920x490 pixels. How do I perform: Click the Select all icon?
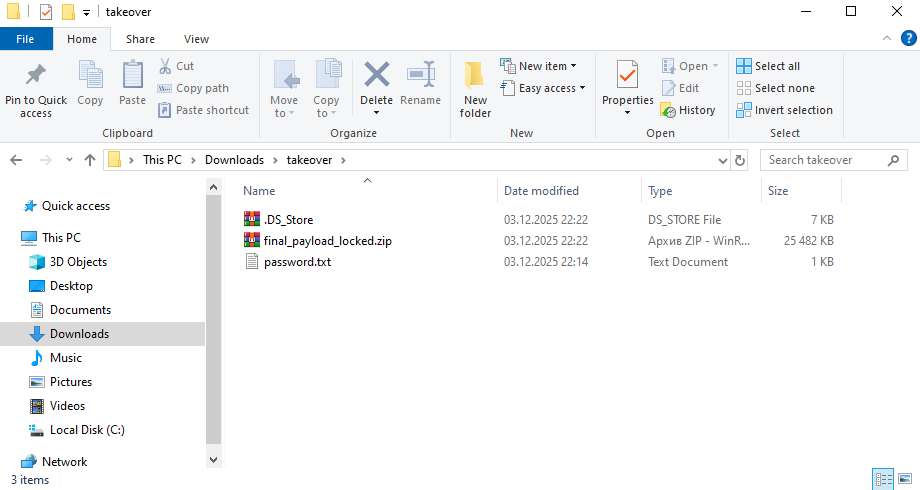(743, 66)
